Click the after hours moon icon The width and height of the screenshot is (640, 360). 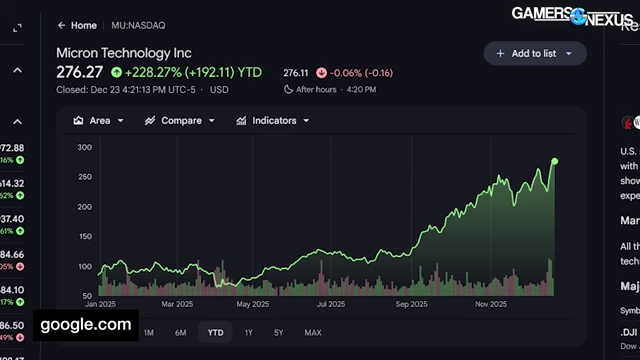coord(288,89)
